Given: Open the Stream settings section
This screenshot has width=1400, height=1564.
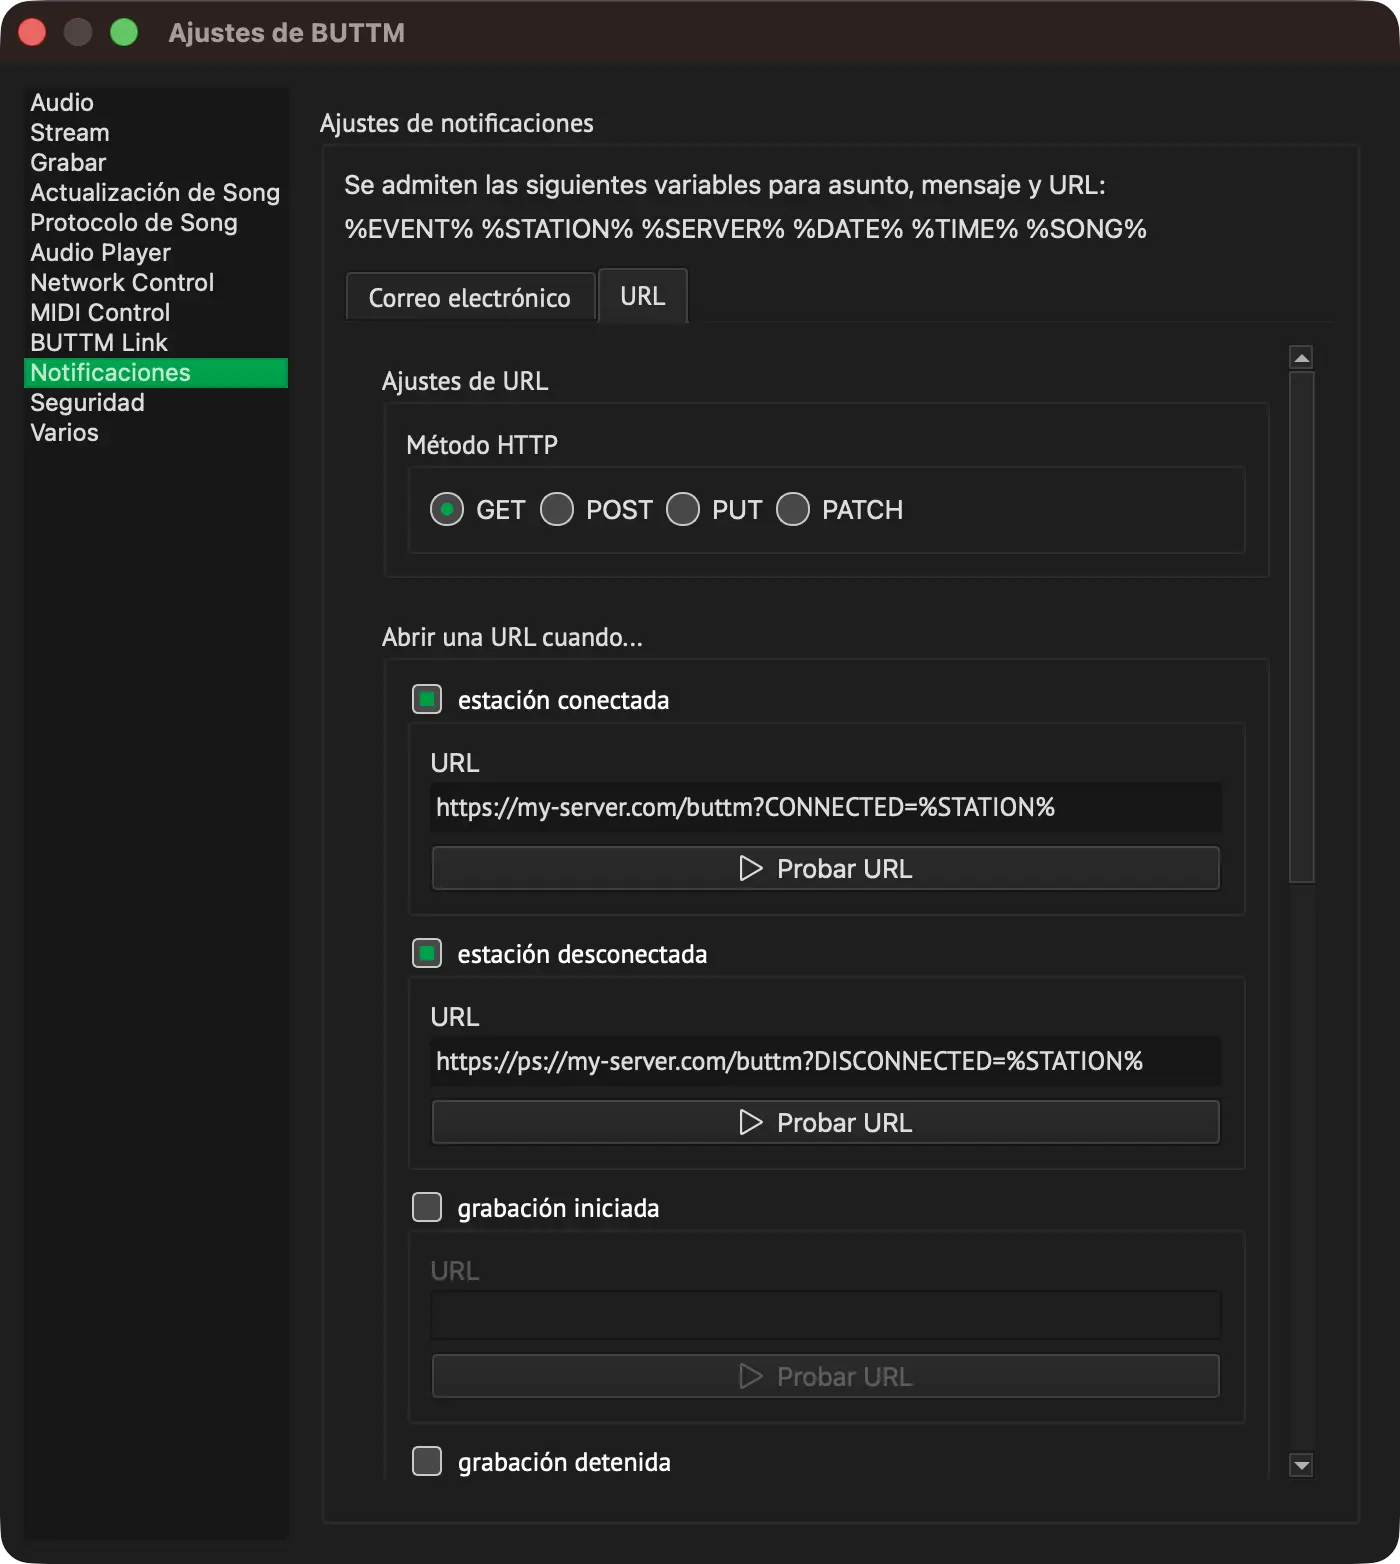Looking at the screenshot, I should pyautogui.click(x=156, y=133).
